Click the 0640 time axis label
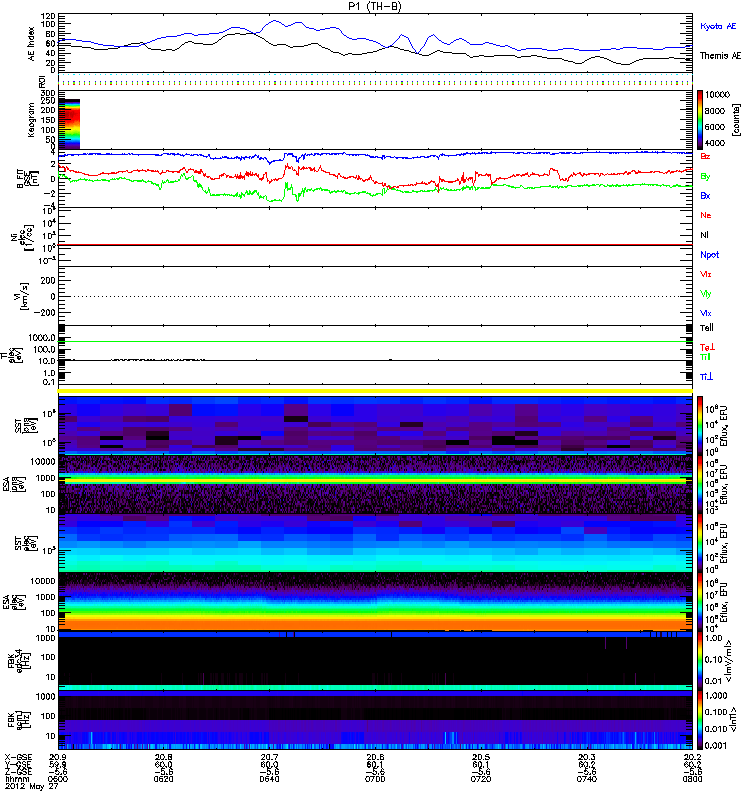 pos(269,779)
